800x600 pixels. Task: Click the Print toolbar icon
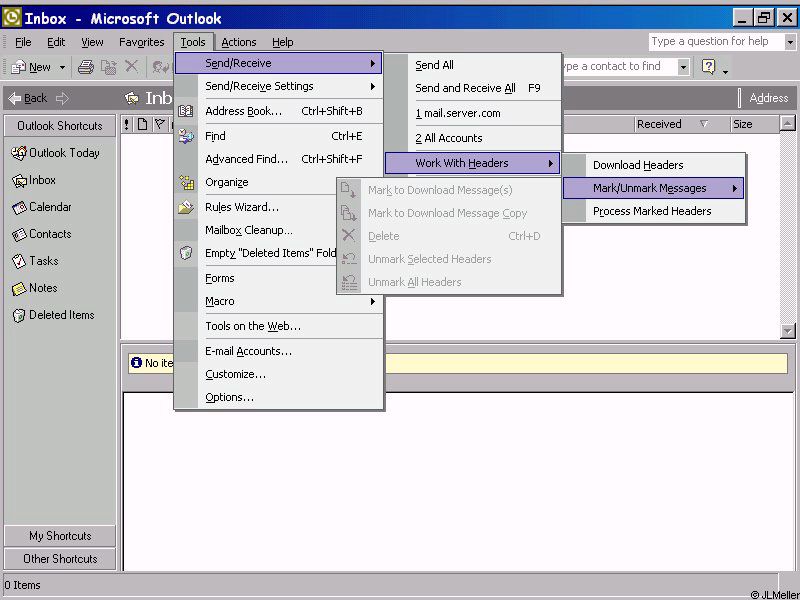86,67
